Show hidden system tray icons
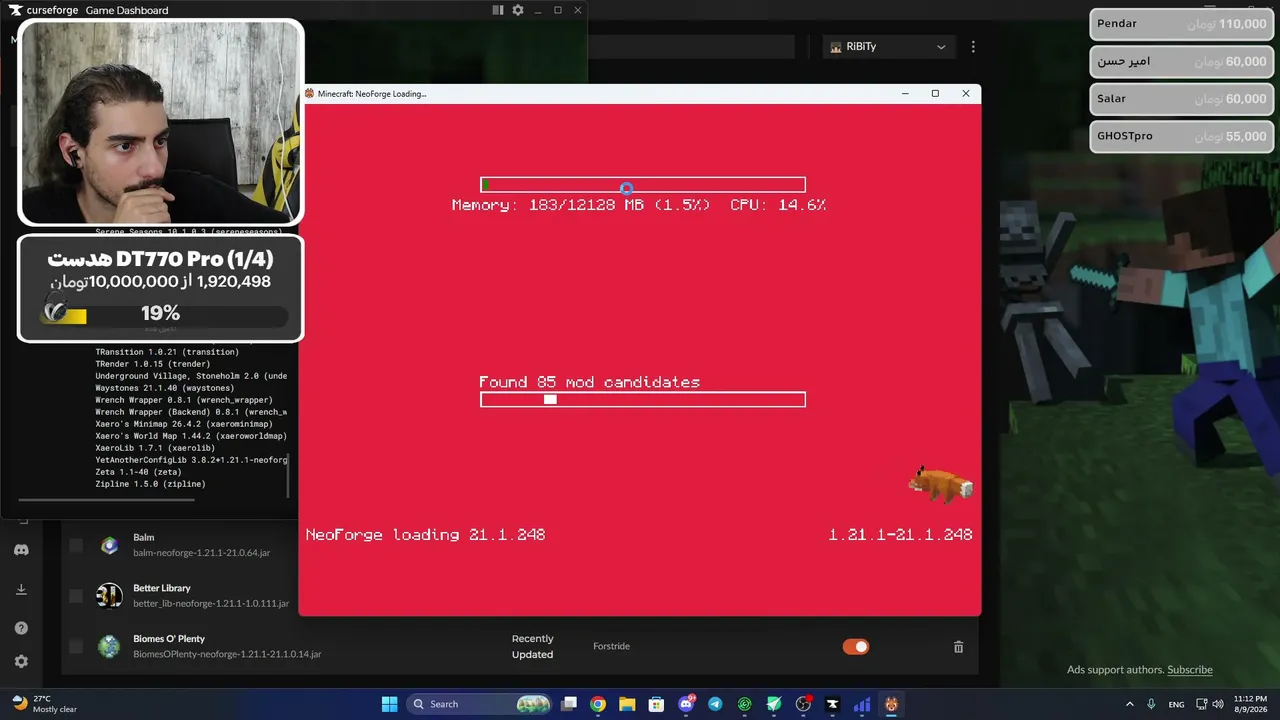 tap(1130, 704)
